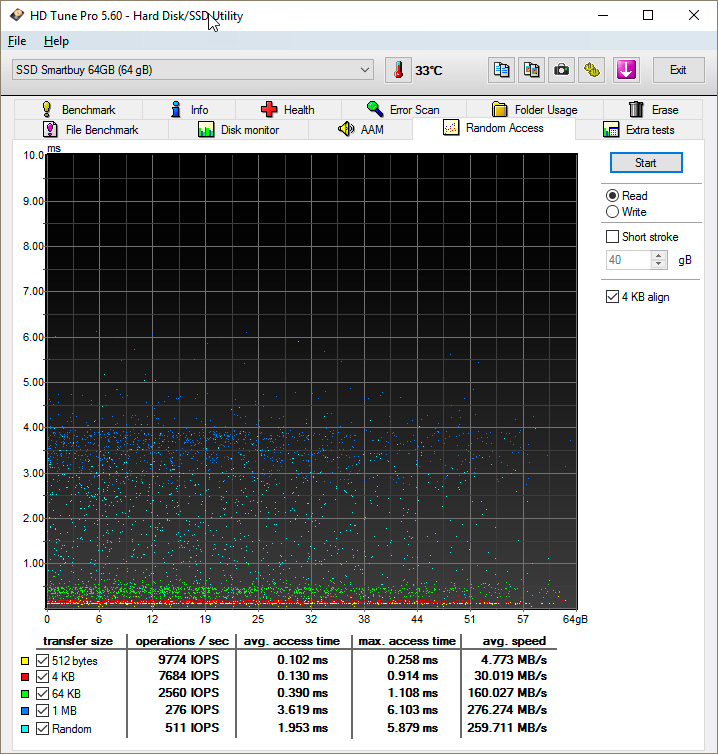Click the magenta down-arrow icon
This screenshot has height=754, width=718.
coord(626,70)
